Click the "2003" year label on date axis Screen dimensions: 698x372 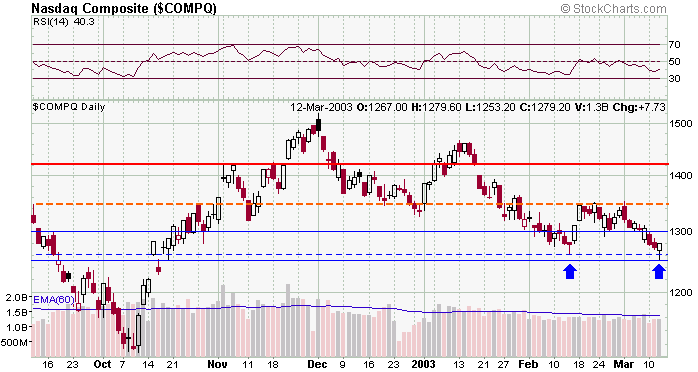pos(423,364)
